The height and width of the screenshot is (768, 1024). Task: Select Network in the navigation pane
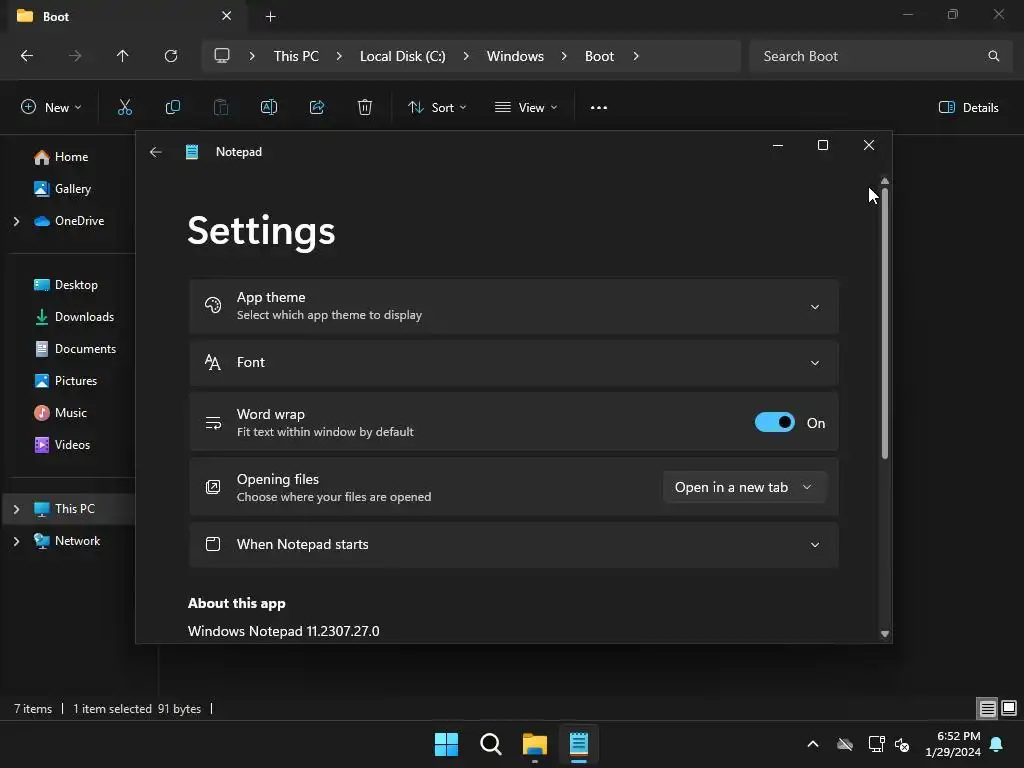pyautogui.click(x=77, y=541)
